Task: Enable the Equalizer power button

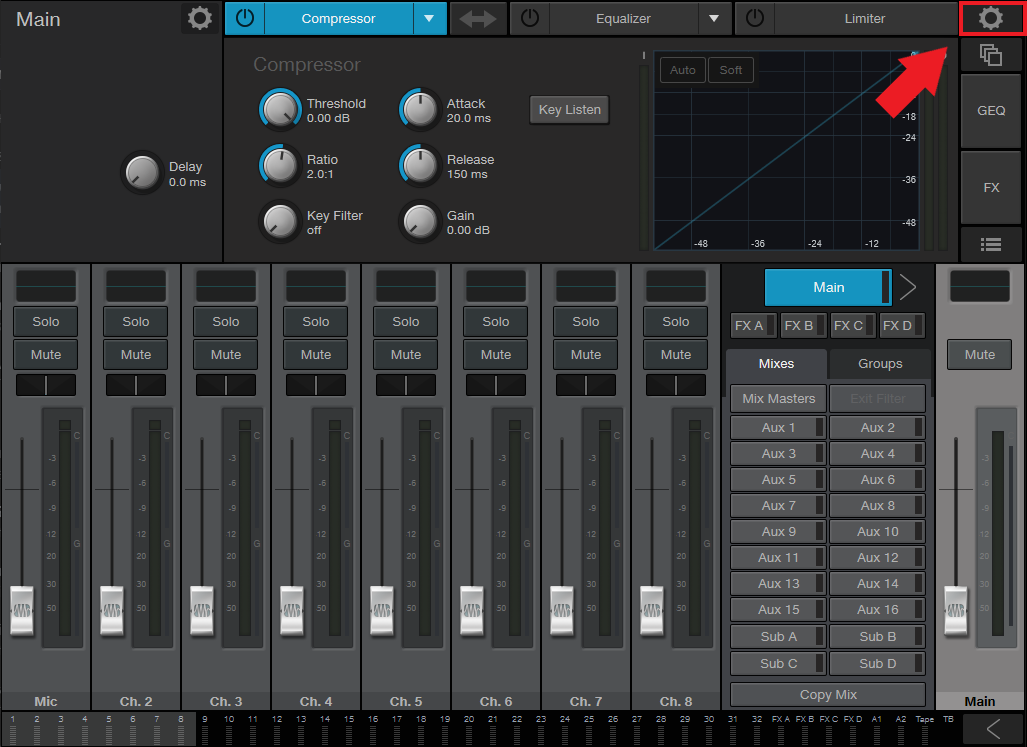Action: point(529,18)
